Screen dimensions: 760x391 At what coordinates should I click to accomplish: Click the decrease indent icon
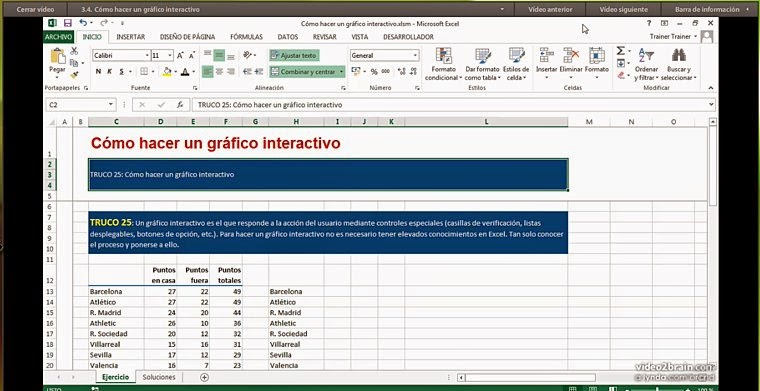click(x=247, y=71)
